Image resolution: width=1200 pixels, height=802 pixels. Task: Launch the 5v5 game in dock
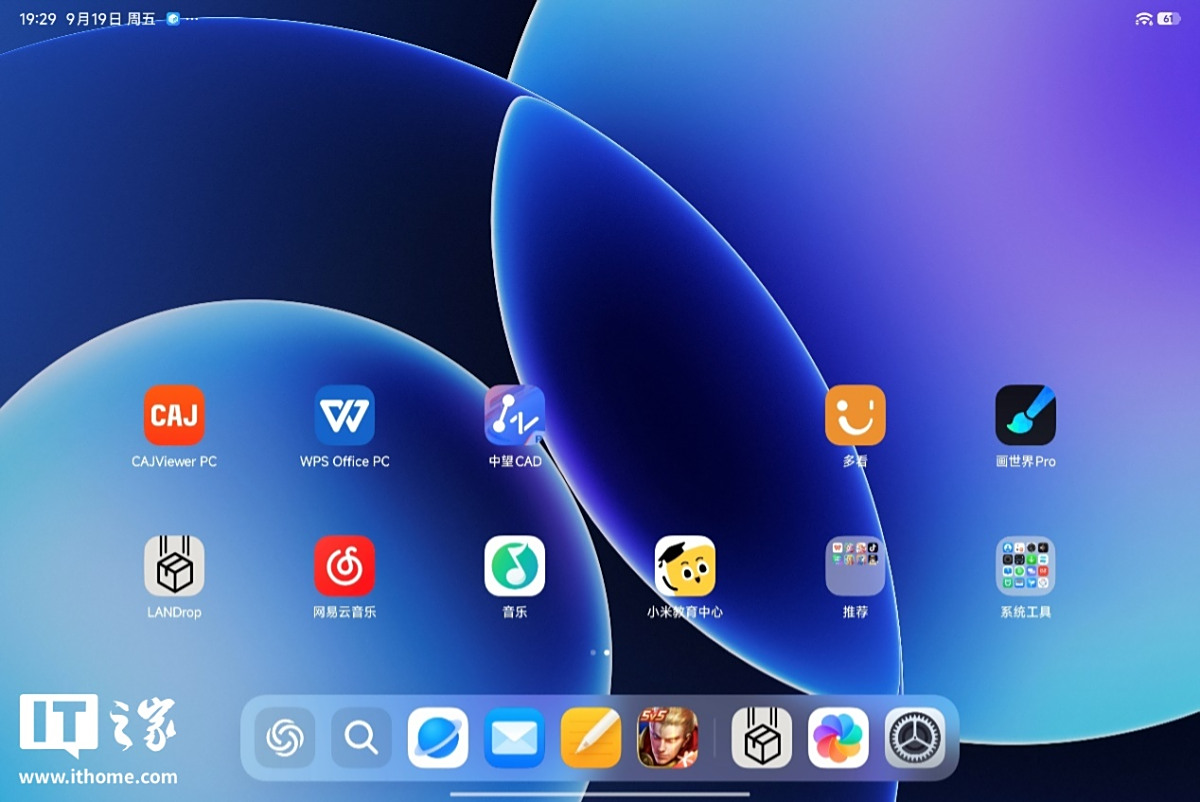667,738
